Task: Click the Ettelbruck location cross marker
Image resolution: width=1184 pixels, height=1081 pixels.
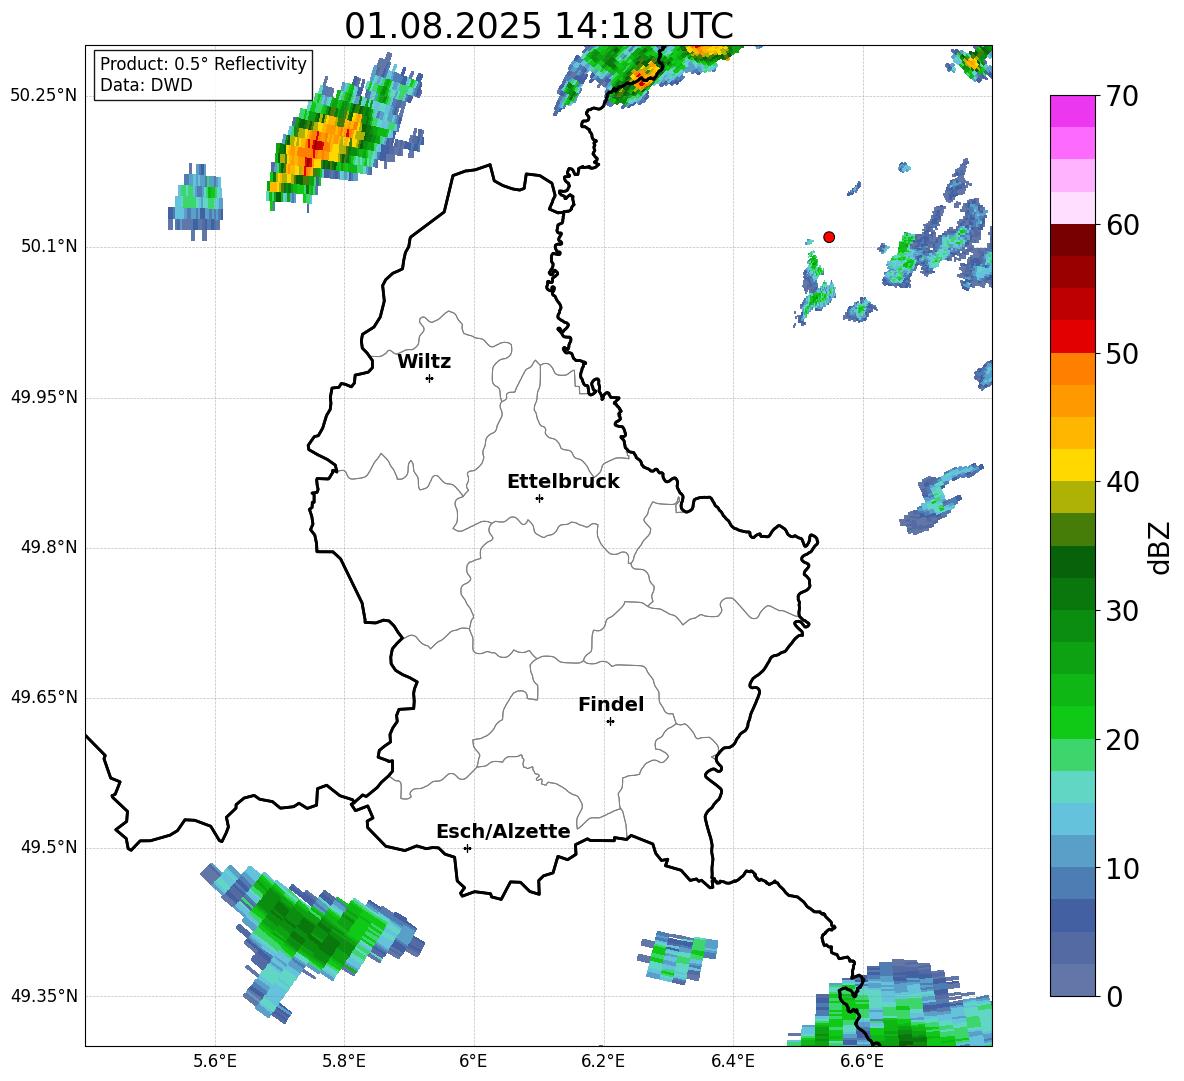Action: (539, 498)
